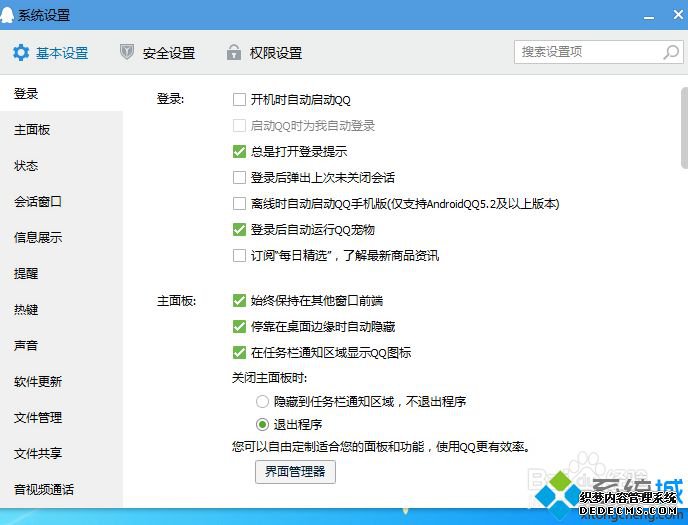Open 文件共享 in sidebar
This screenshot has width=688, height=525.
[61, 453]
